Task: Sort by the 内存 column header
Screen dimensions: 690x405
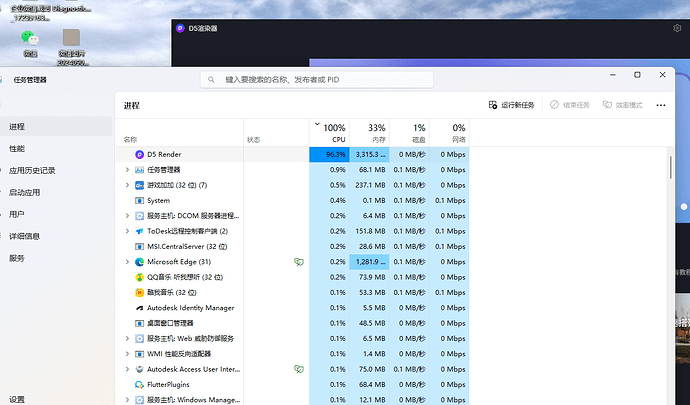Action: (x=370, y=133)
